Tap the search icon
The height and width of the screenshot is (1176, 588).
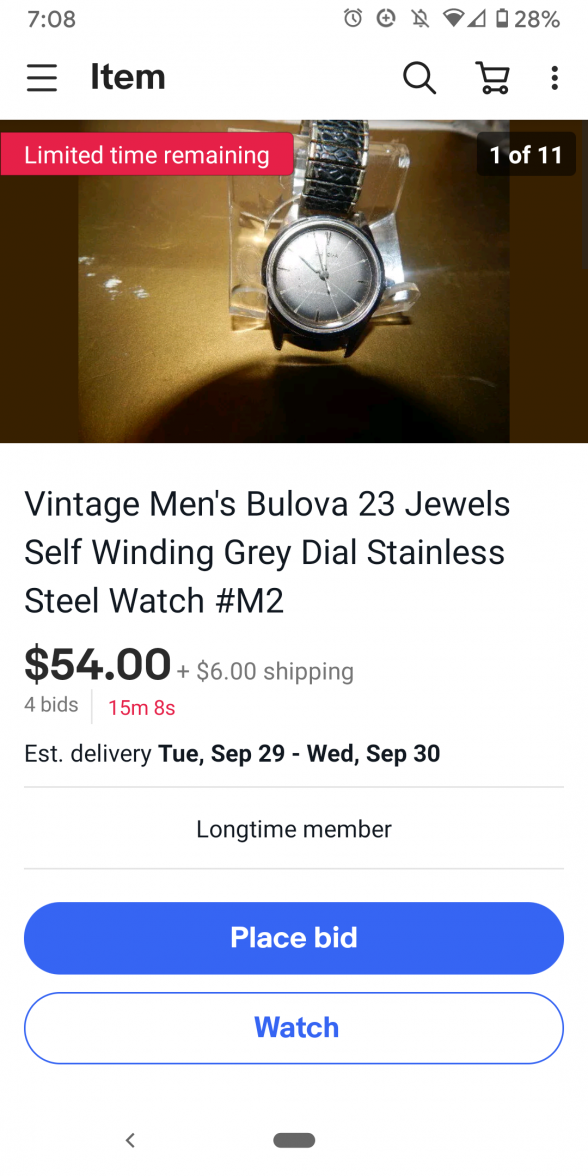419,77
